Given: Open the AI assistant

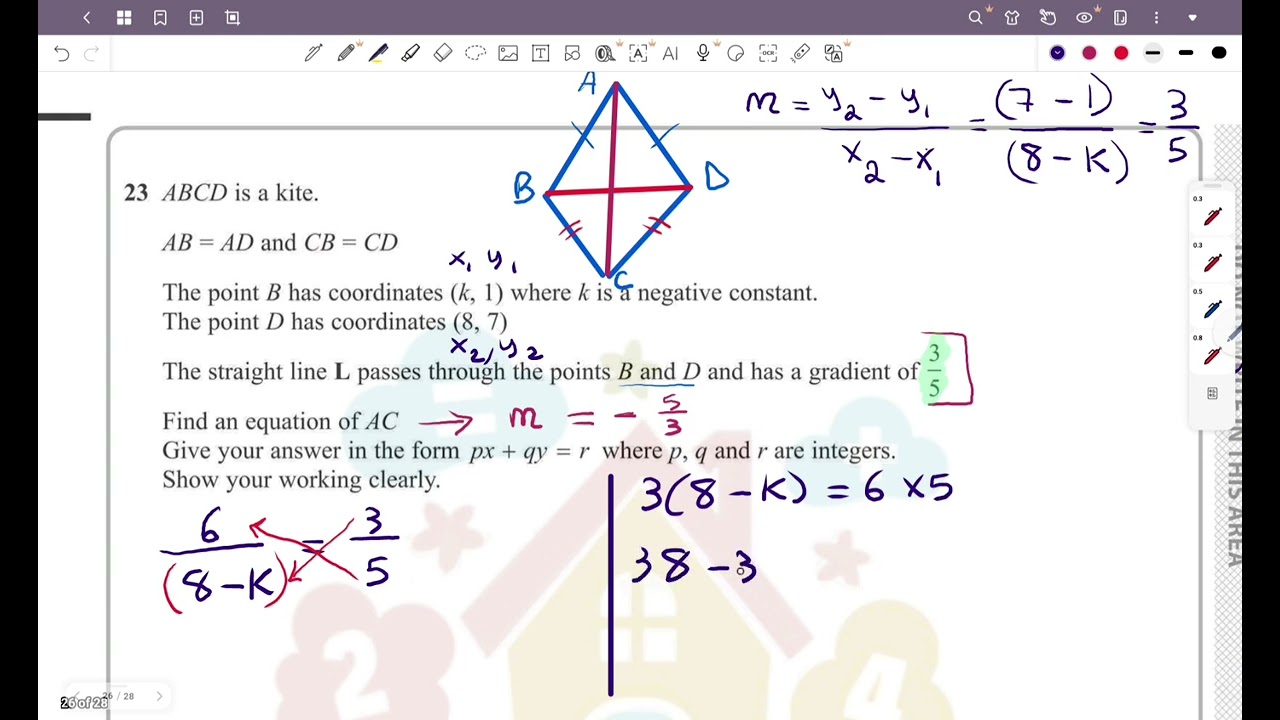Looking at the screenshot, I should (x=670, y=53).
